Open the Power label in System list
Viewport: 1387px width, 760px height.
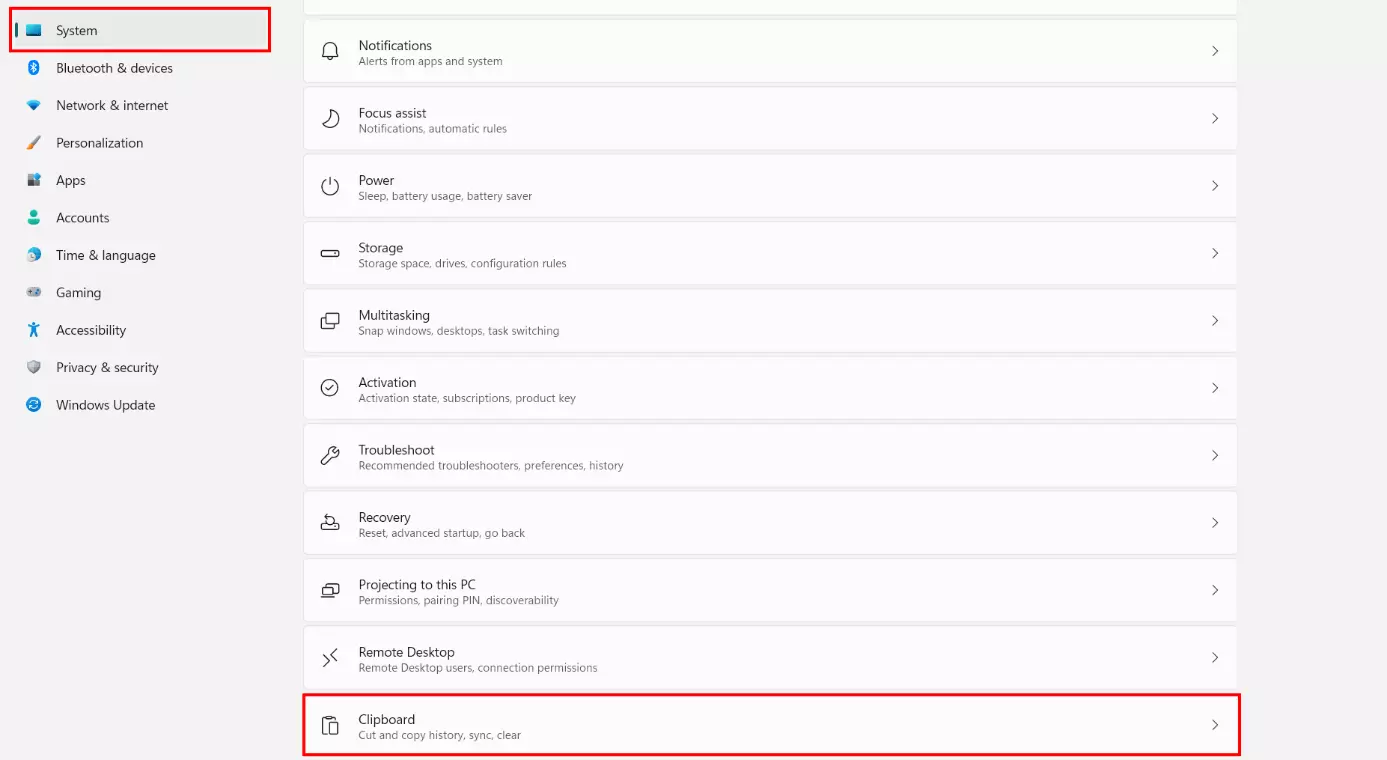376,181
